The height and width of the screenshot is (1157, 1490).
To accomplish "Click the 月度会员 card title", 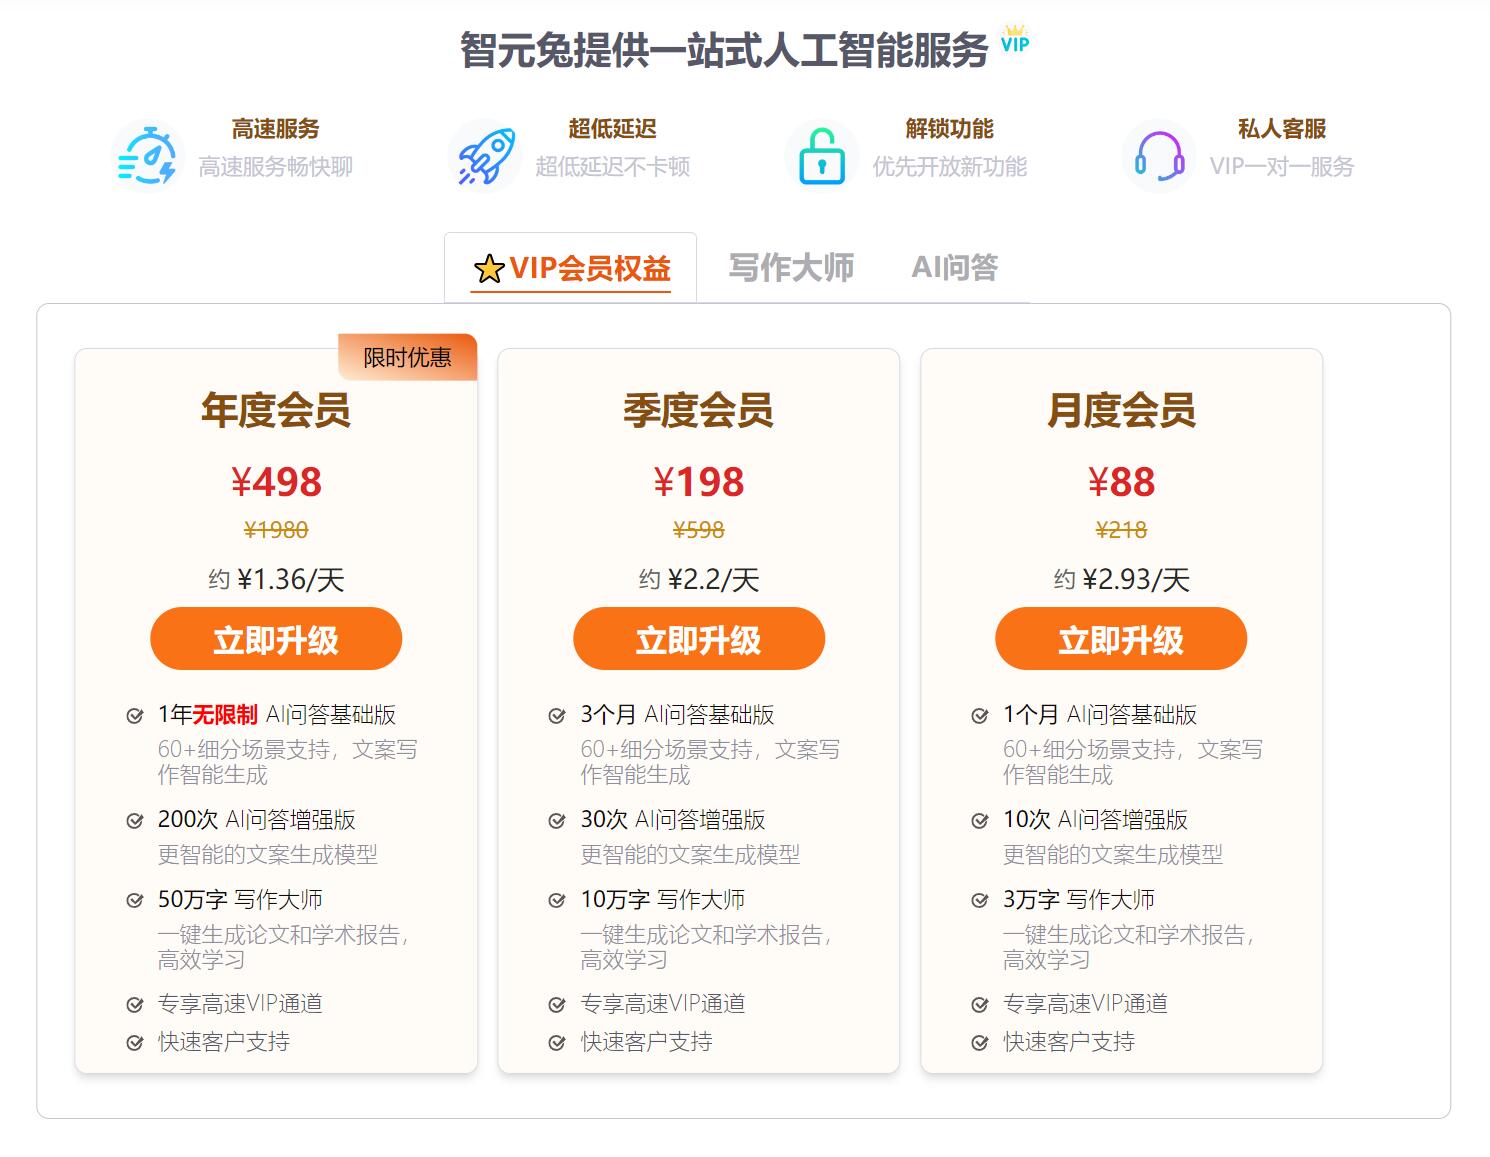I will 1121,411.
